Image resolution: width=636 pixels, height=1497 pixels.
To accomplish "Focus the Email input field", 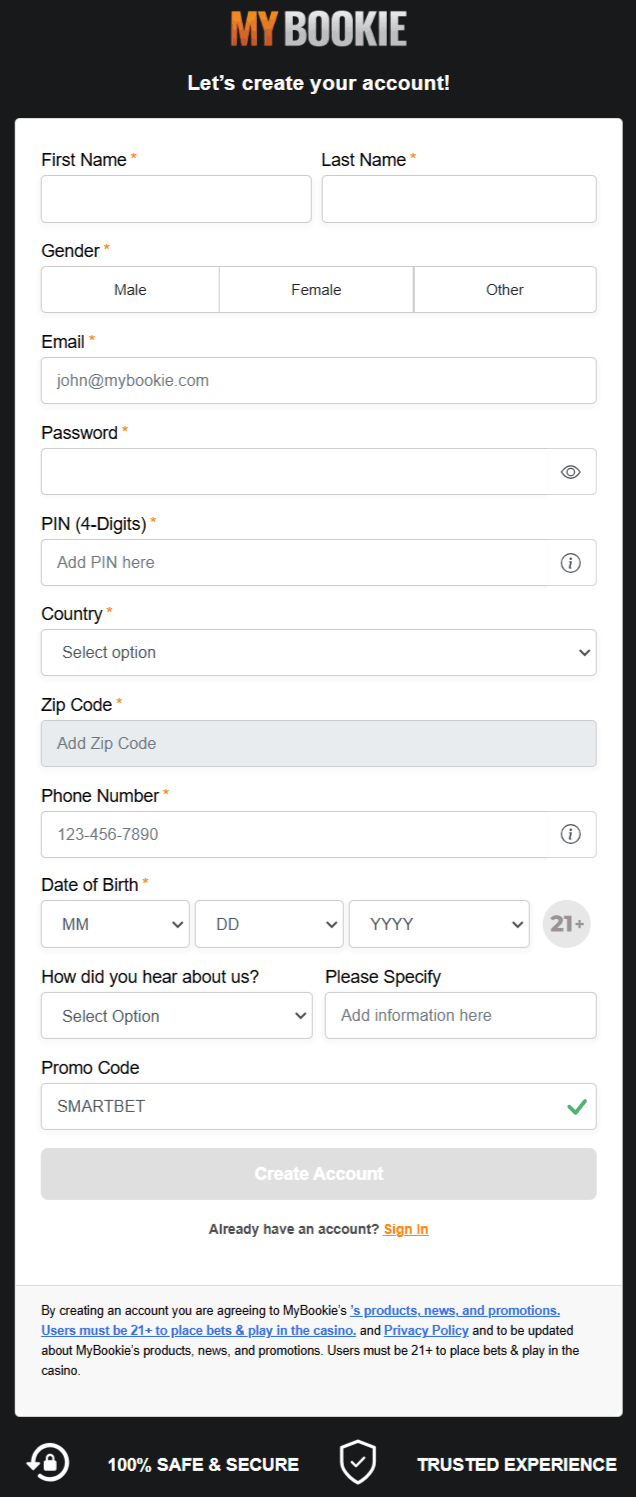I will 319,381.
